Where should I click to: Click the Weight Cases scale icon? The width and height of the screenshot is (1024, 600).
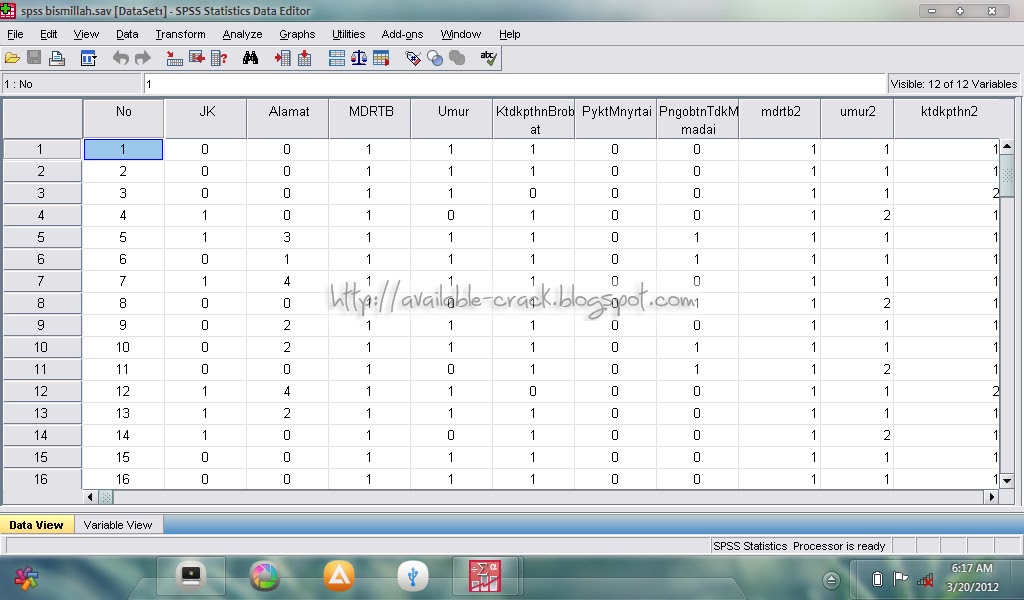359,58
